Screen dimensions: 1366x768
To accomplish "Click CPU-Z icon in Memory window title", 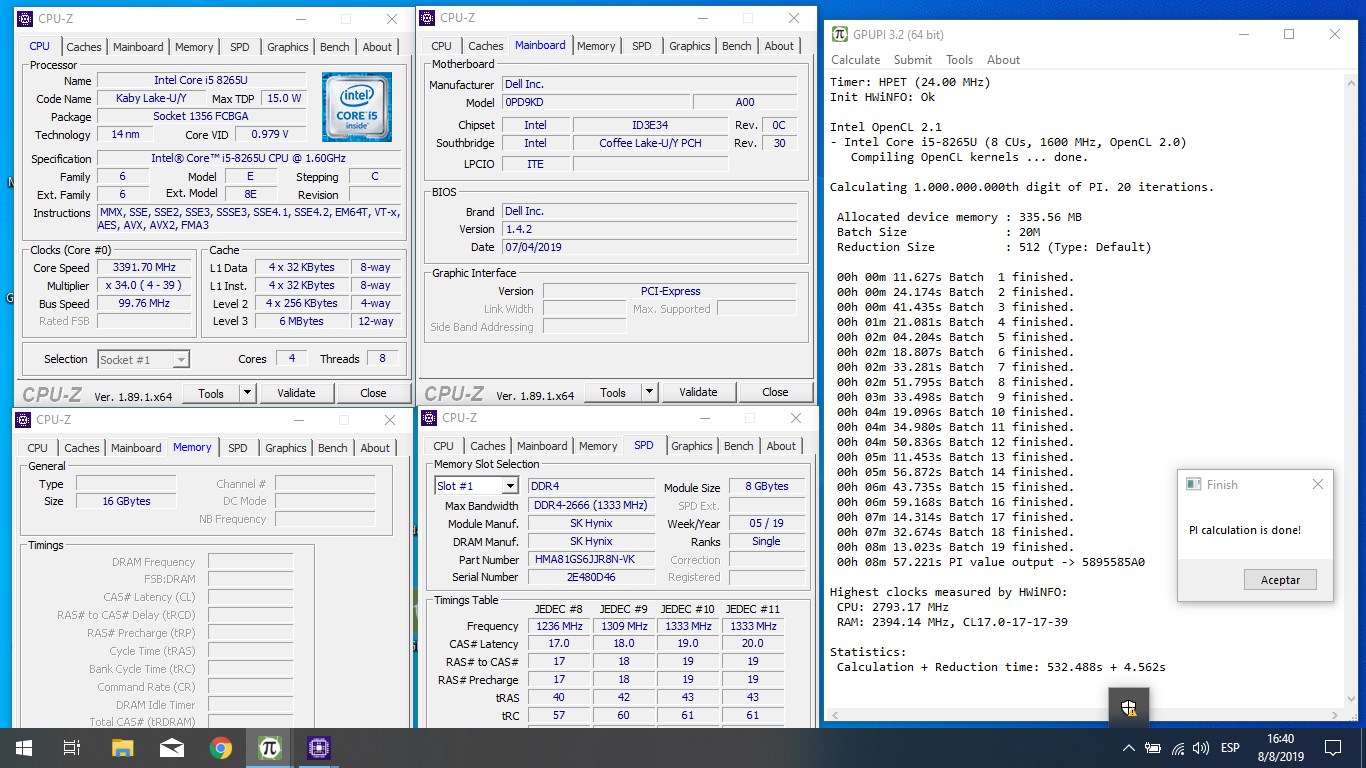I will coord(23,420).
